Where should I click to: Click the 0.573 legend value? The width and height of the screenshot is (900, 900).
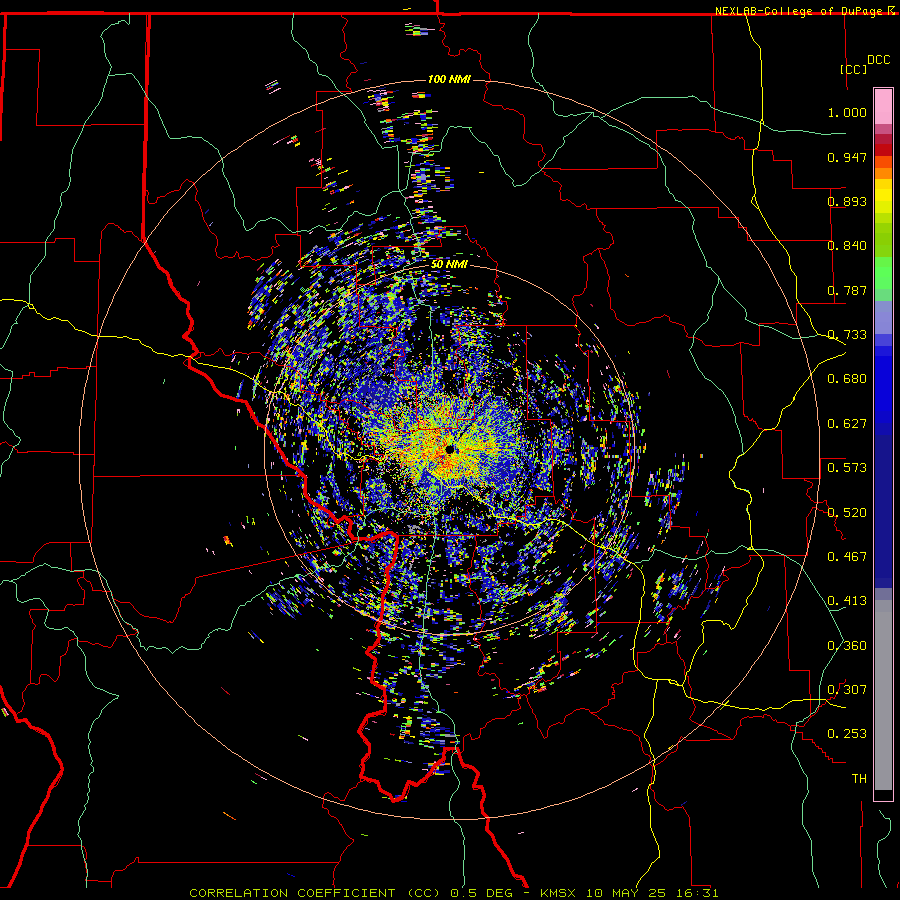click(847, 468)
